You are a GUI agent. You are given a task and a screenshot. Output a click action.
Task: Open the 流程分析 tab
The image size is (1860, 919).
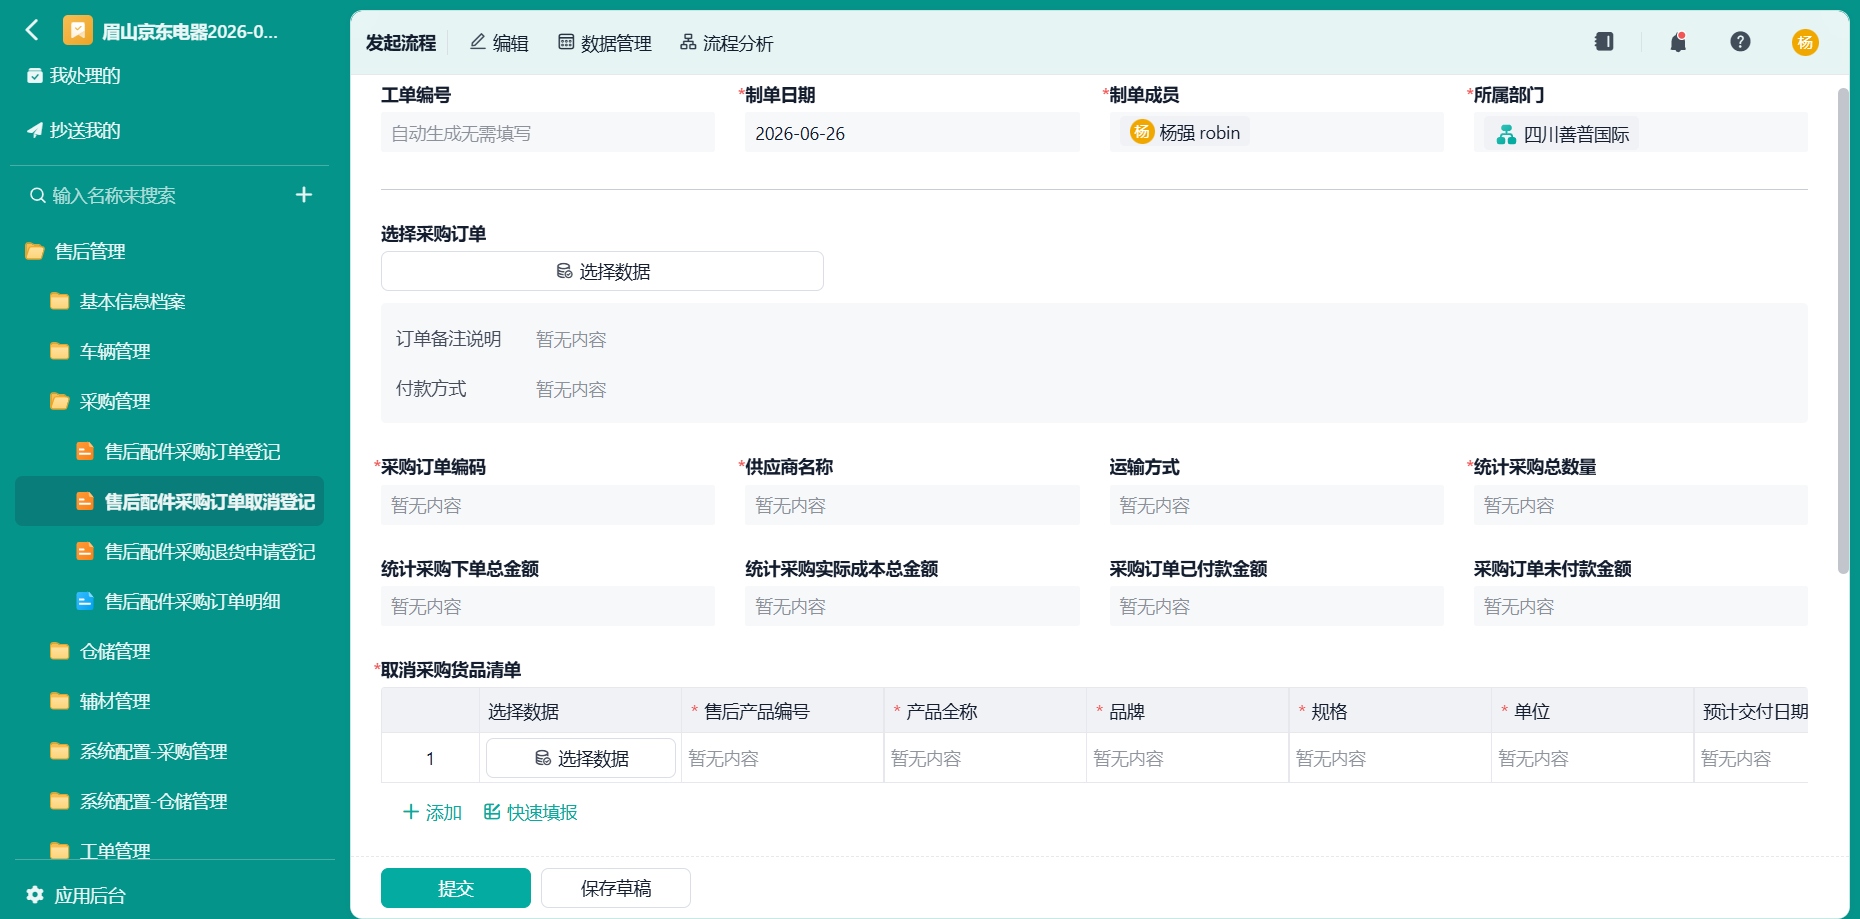[x=727, y=43]
